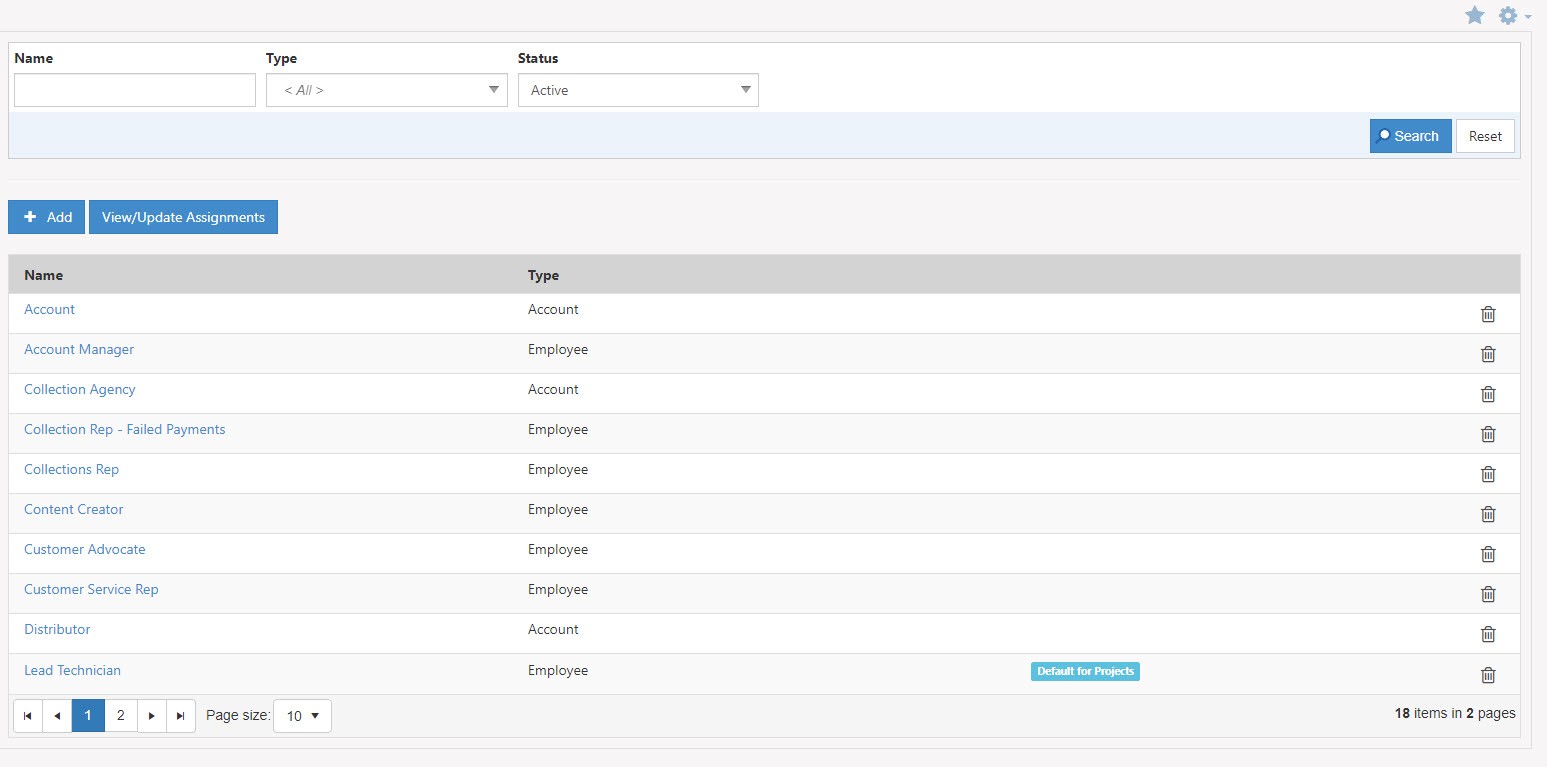Go to next page with the arrow icon
This screenshot has height=767, width=1547.
pyautogui.click(x=151, y=715)
